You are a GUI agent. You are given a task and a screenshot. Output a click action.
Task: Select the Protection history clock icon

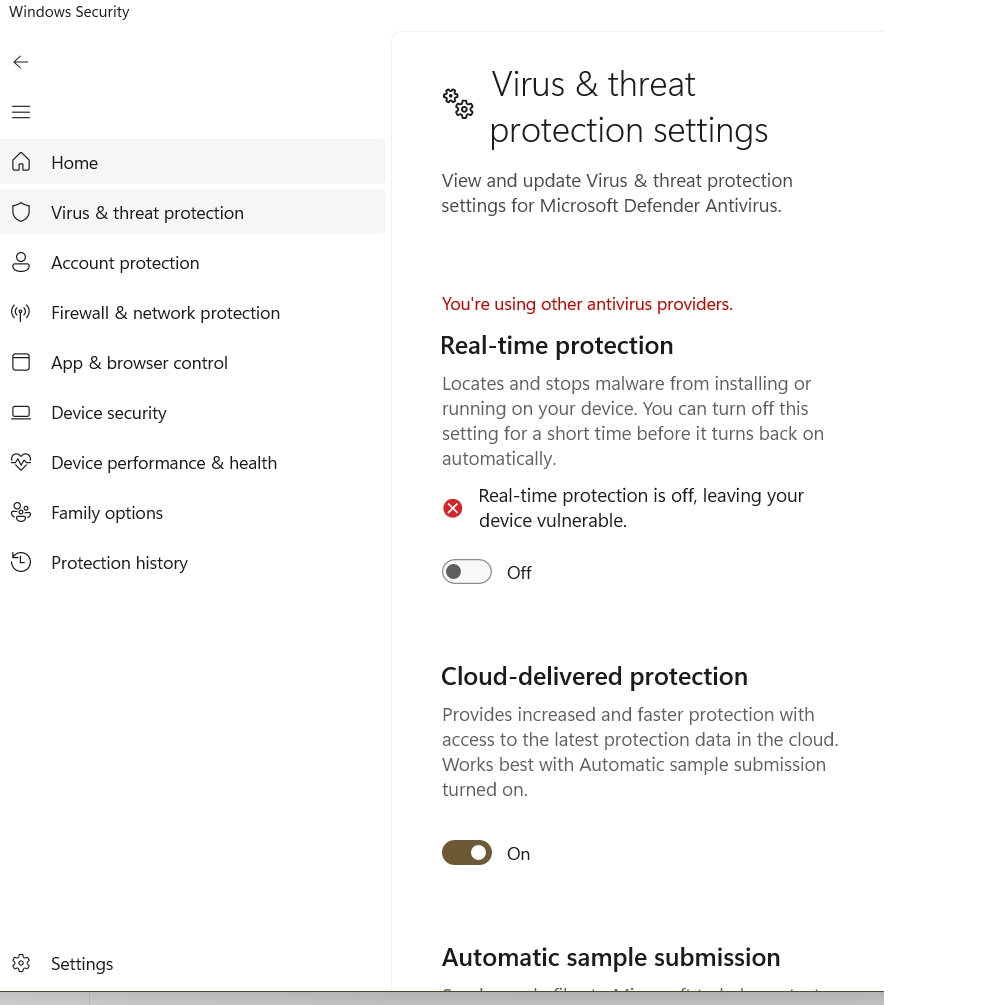click(x=21, y=562)
